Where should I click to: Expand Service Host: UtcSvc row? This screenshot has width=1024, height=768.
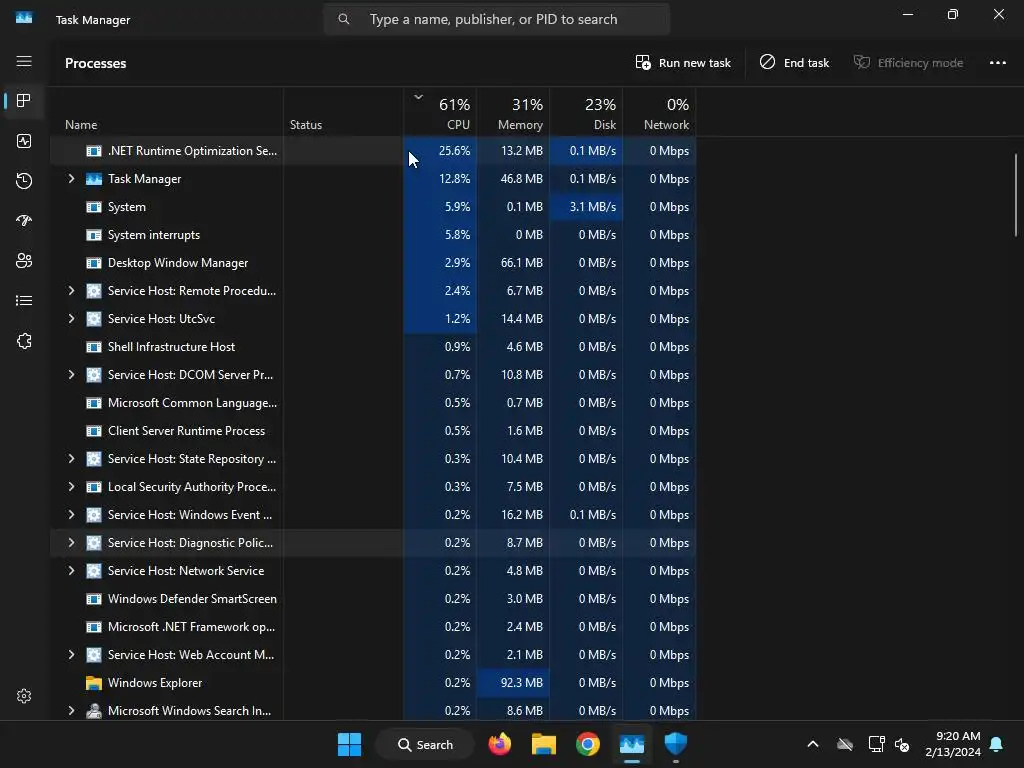(x=71, y=319)
